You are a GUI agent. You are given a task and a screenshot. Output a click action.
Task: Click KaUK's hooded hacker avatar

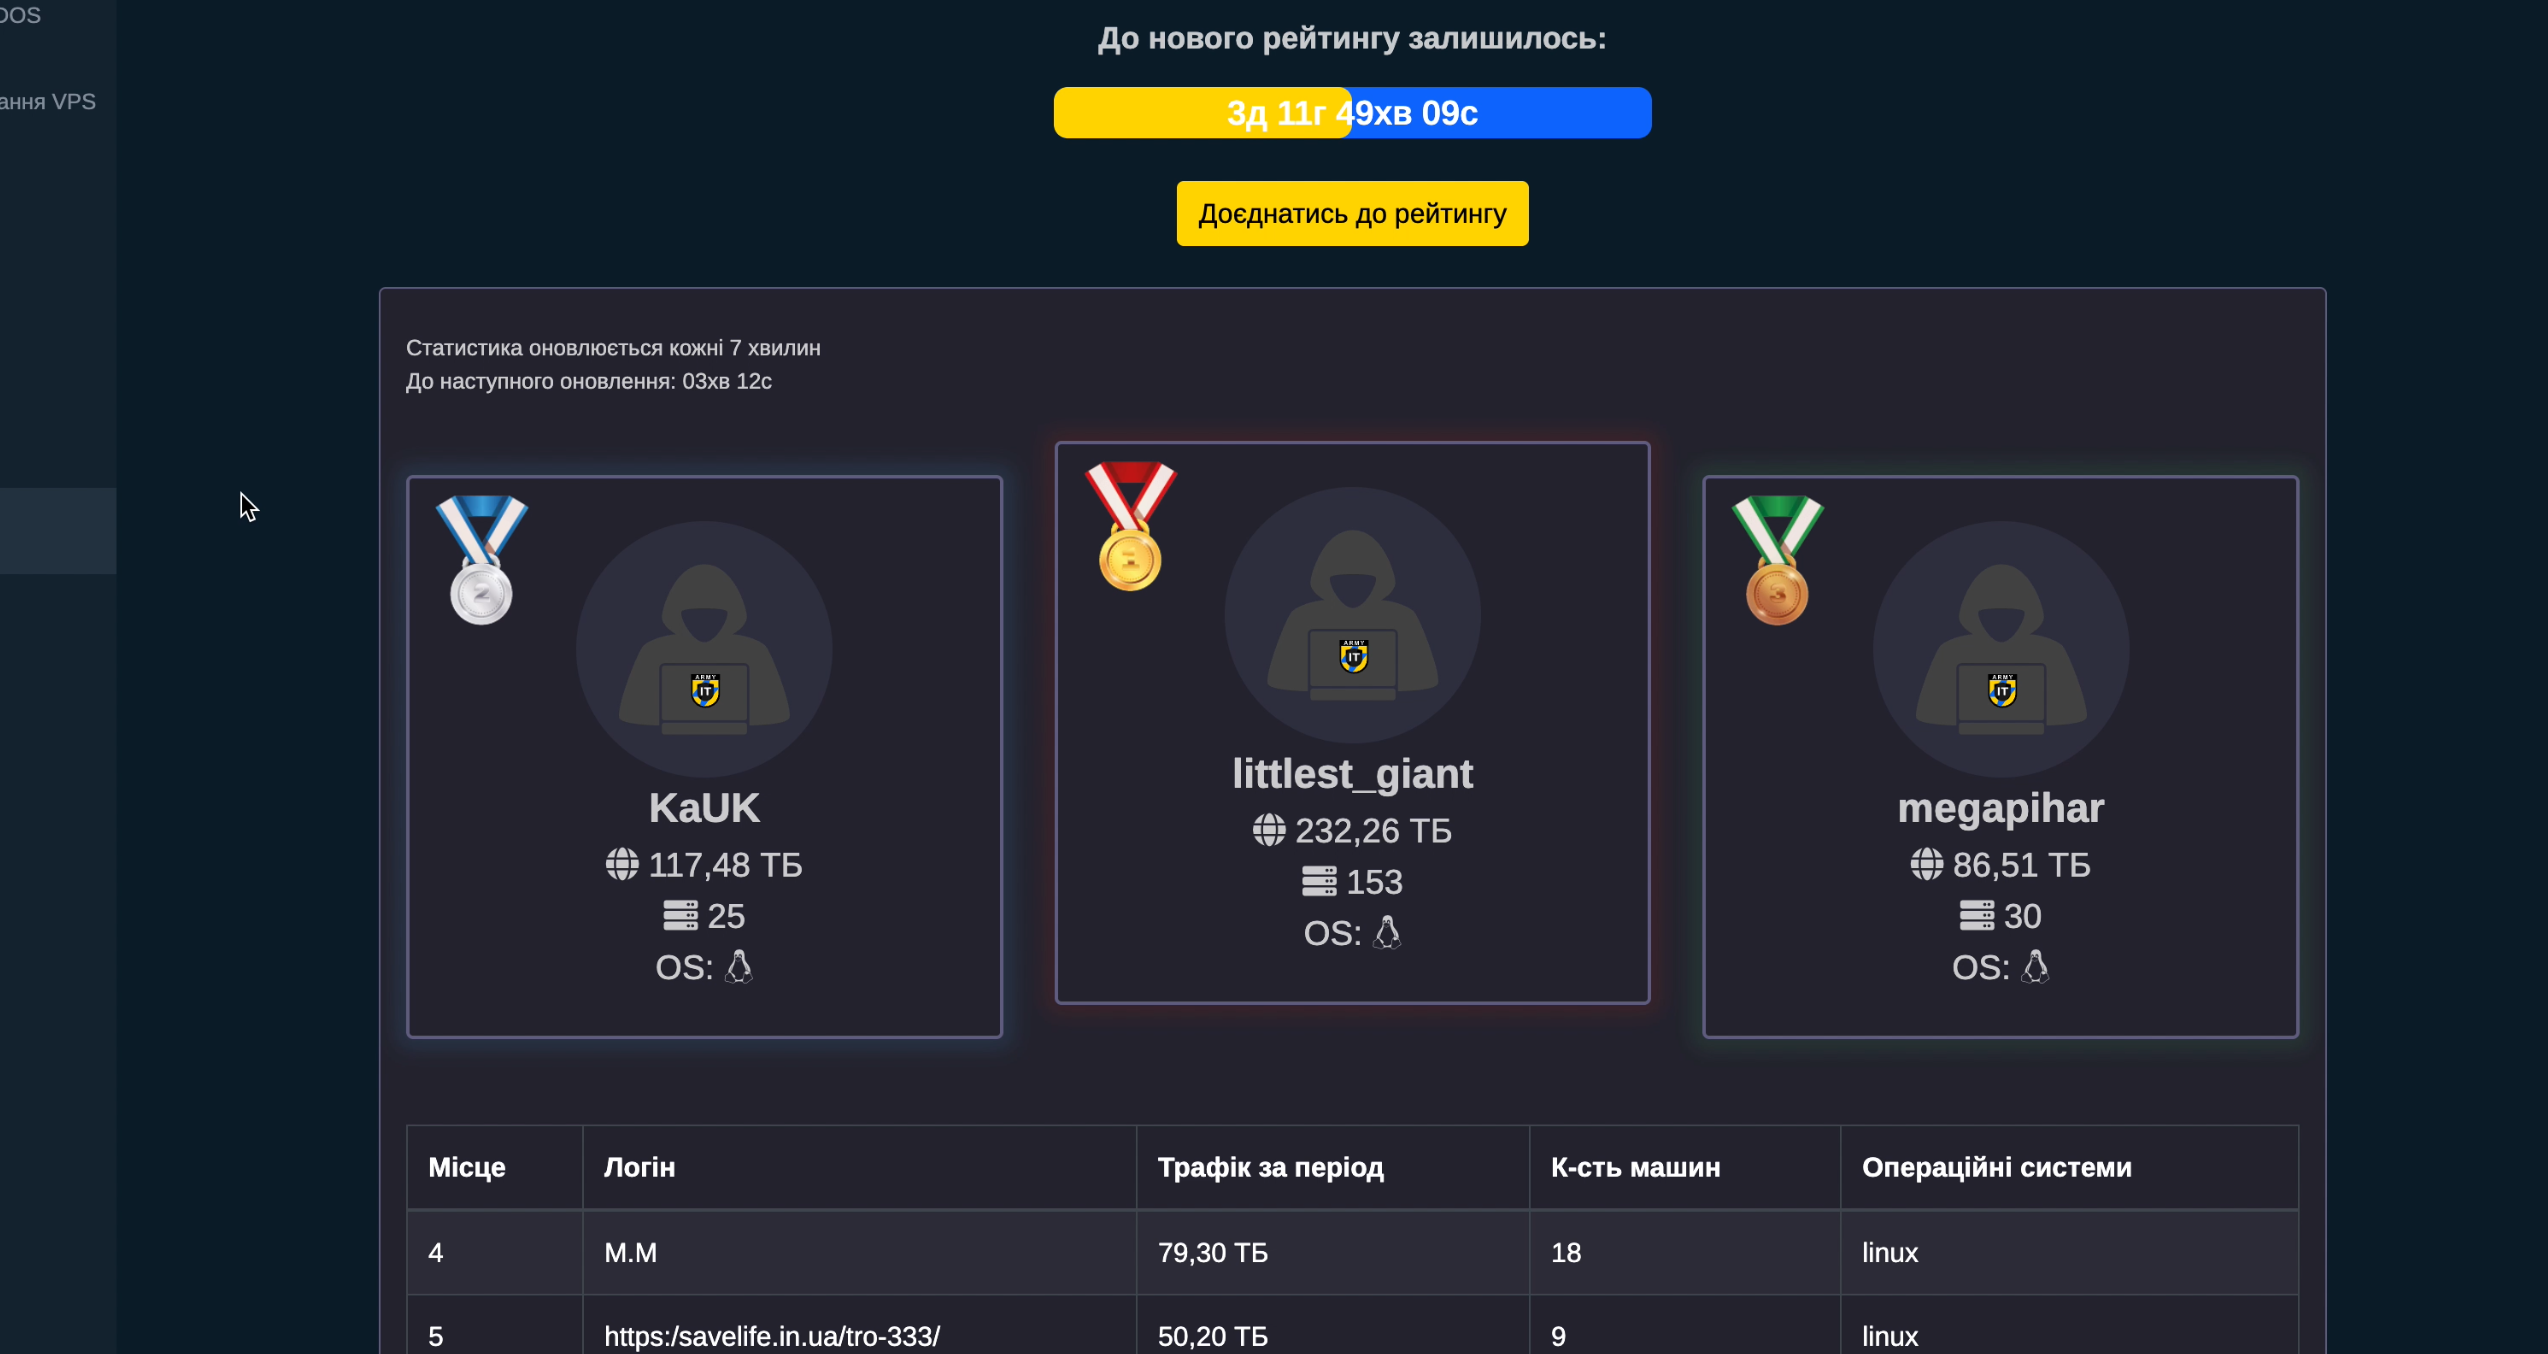coord(704,649)
